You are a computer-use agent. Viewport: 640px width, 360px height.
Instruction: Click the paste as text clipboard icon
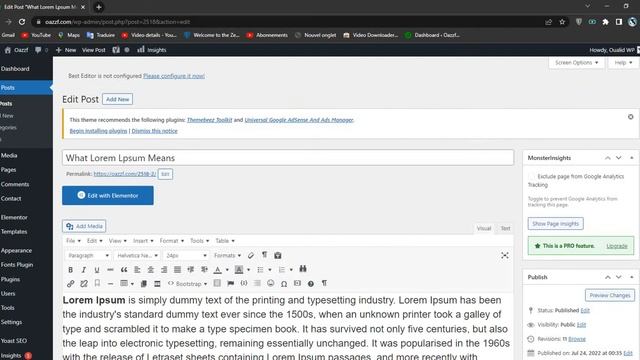278,256
